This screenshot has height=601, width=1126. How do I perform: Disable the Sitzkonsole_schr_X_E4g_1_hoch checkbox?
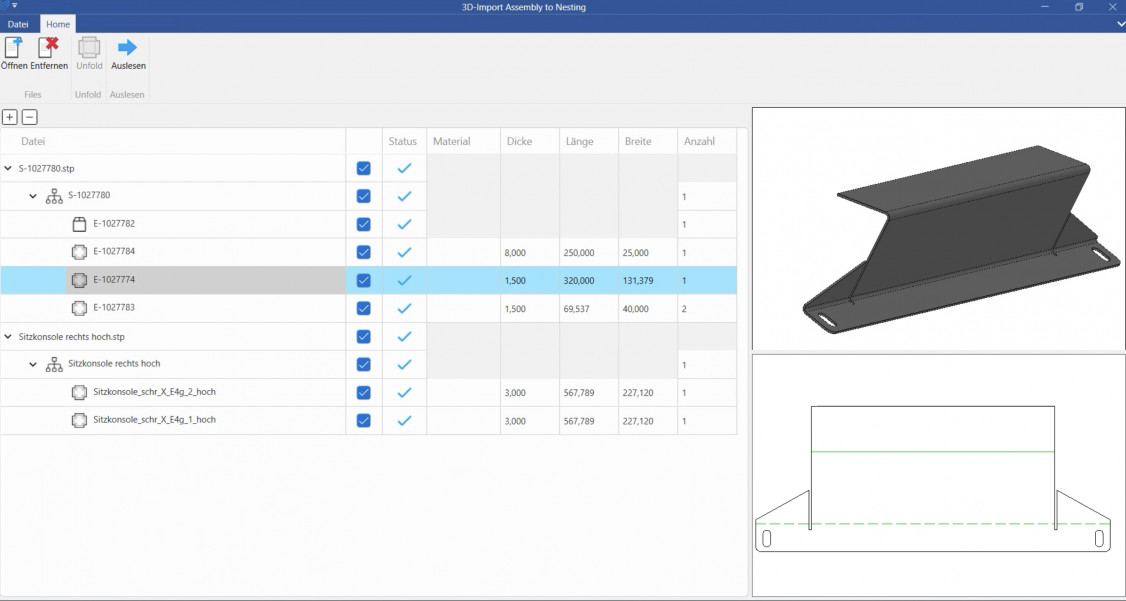(x=363, y=420)
